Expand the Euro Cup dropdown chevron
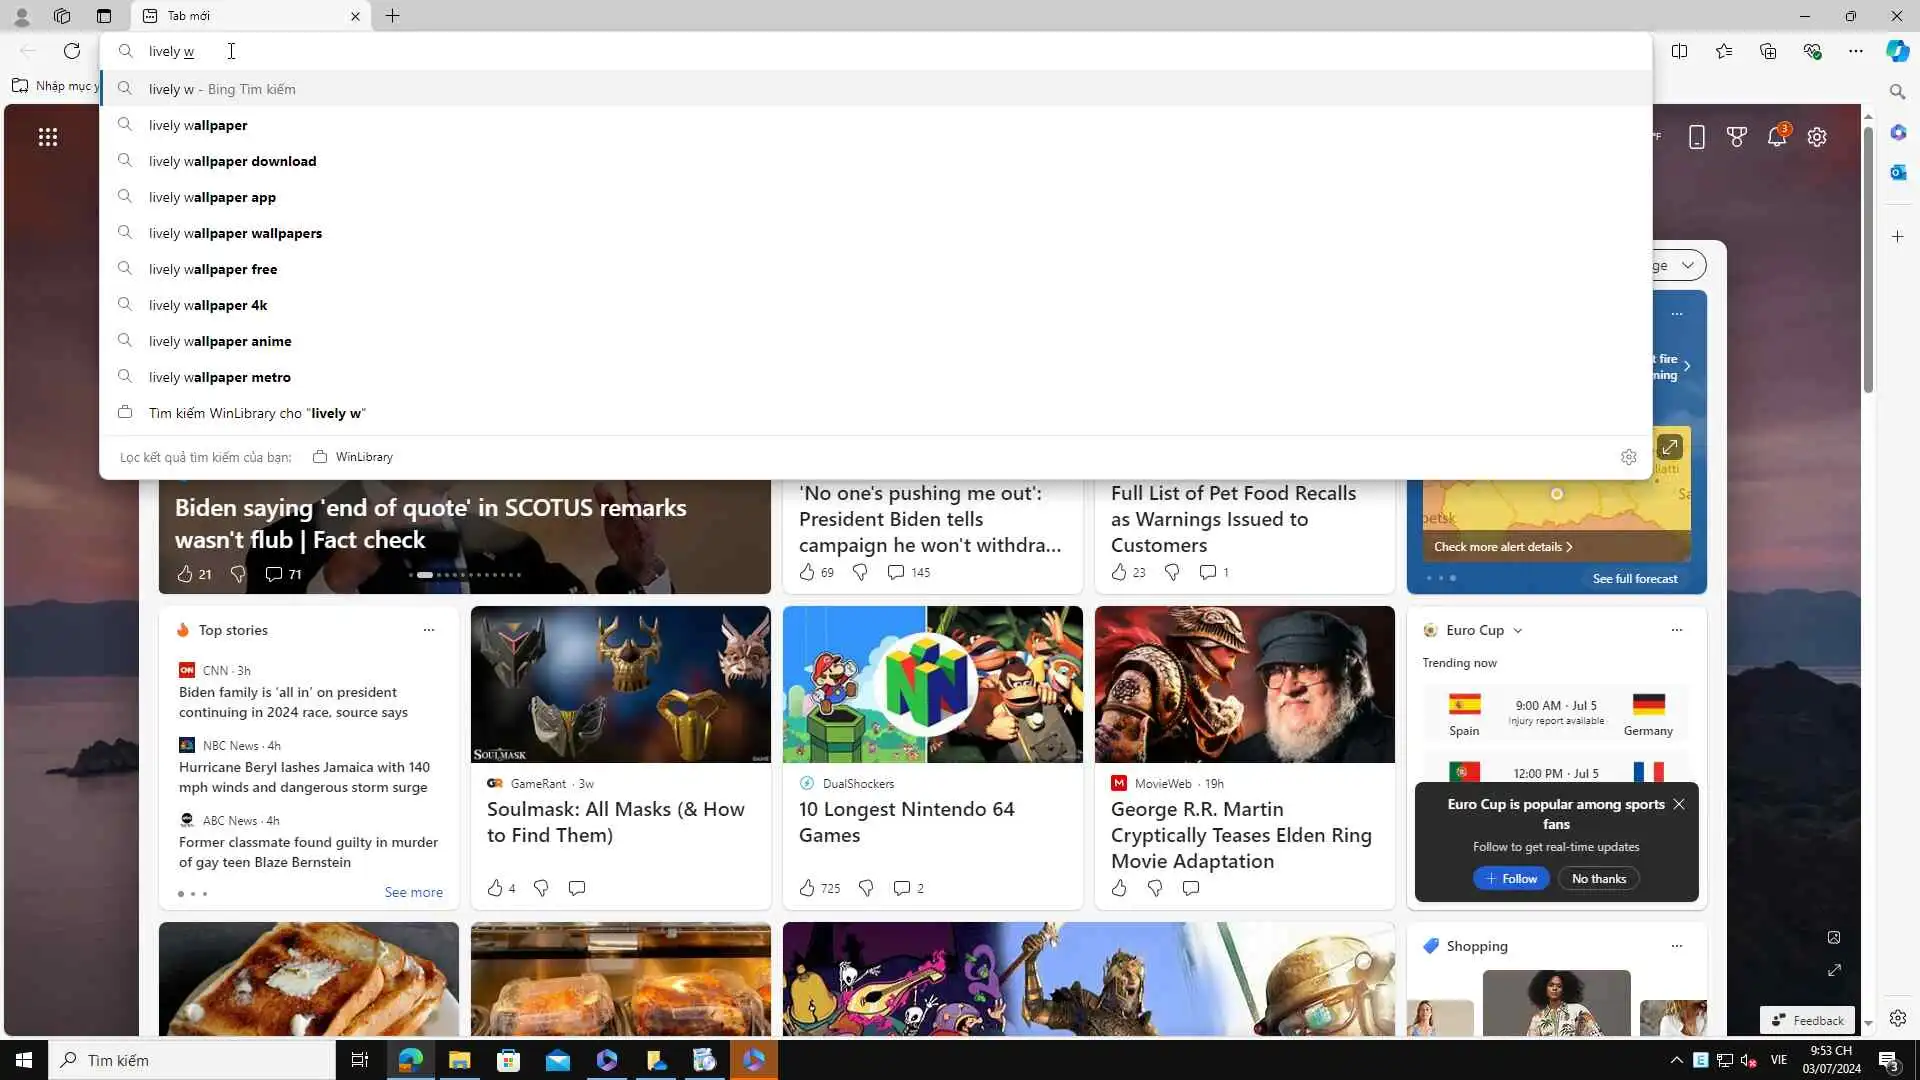Screen dimensions: 1920x1080 (x=1518, y=631)
